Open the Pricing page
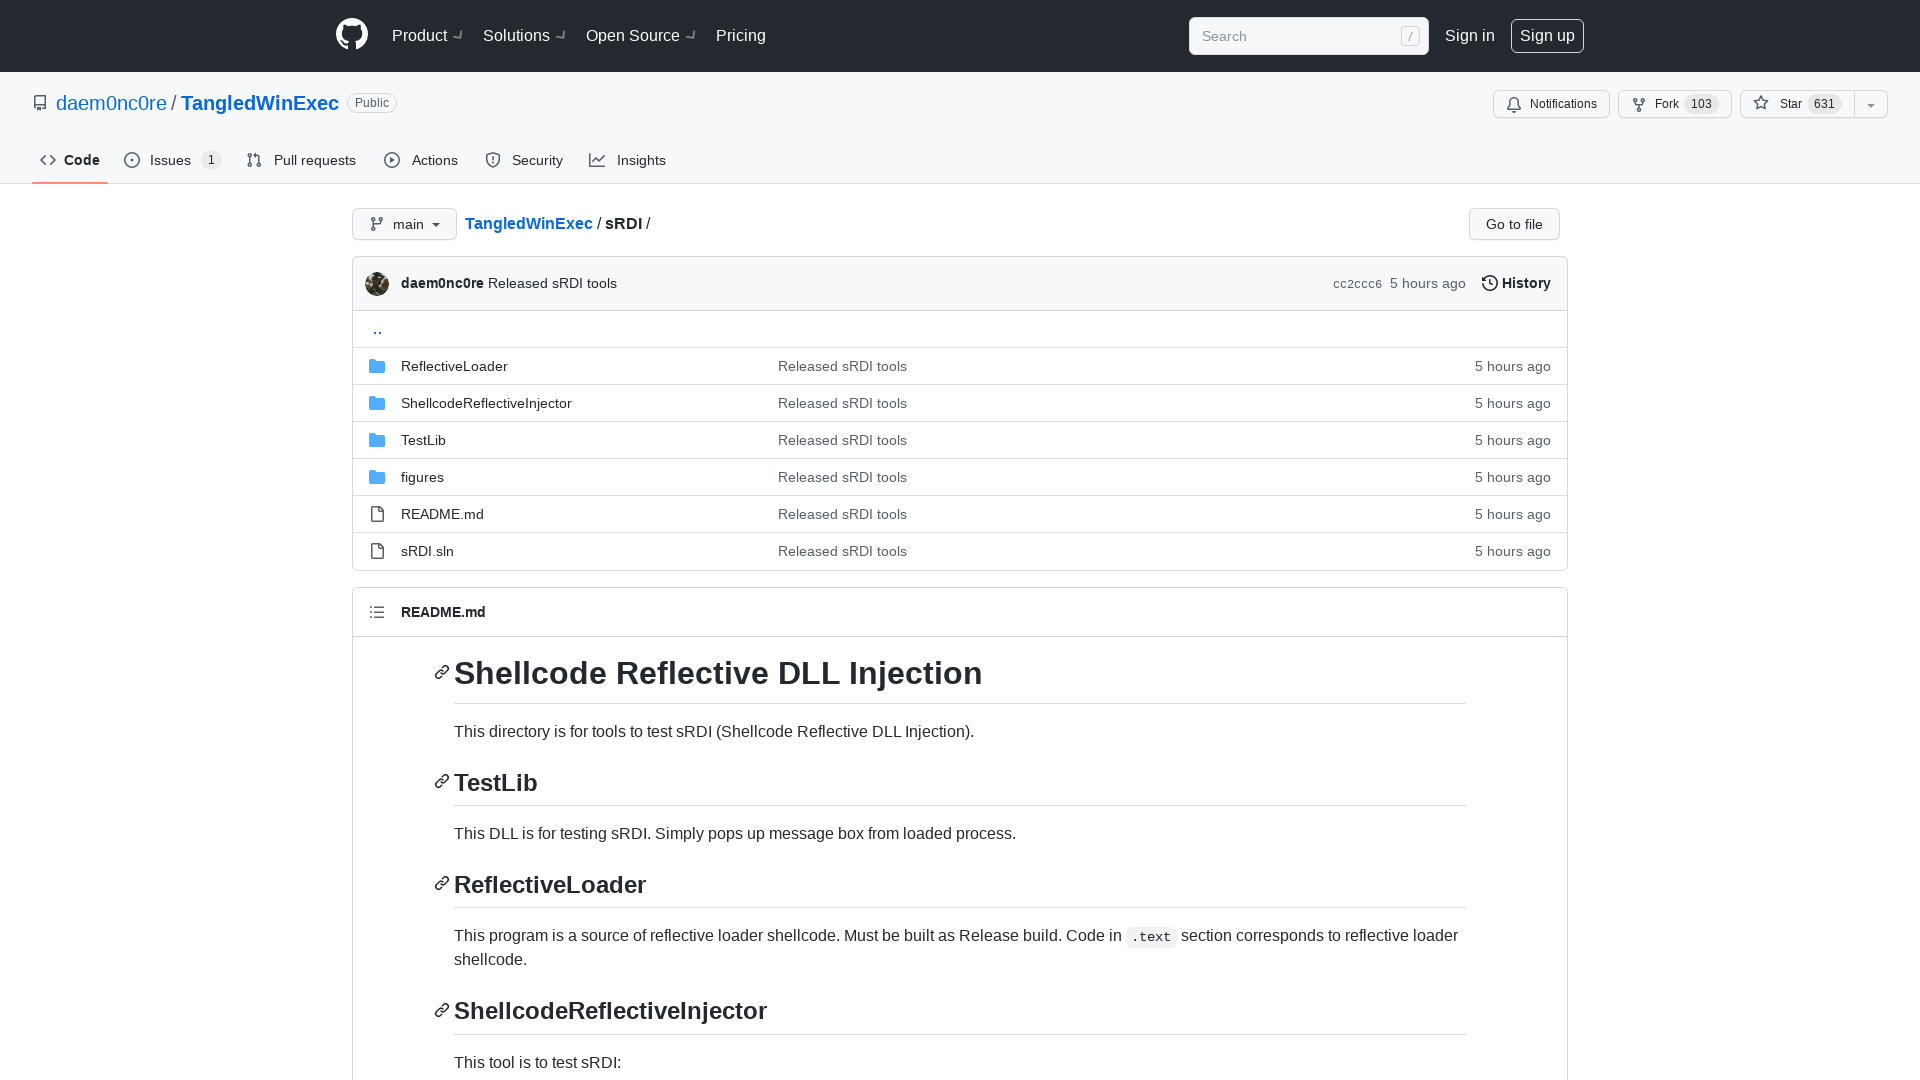The height and width of the screenshot is (1080, 1920). [741, 35]
